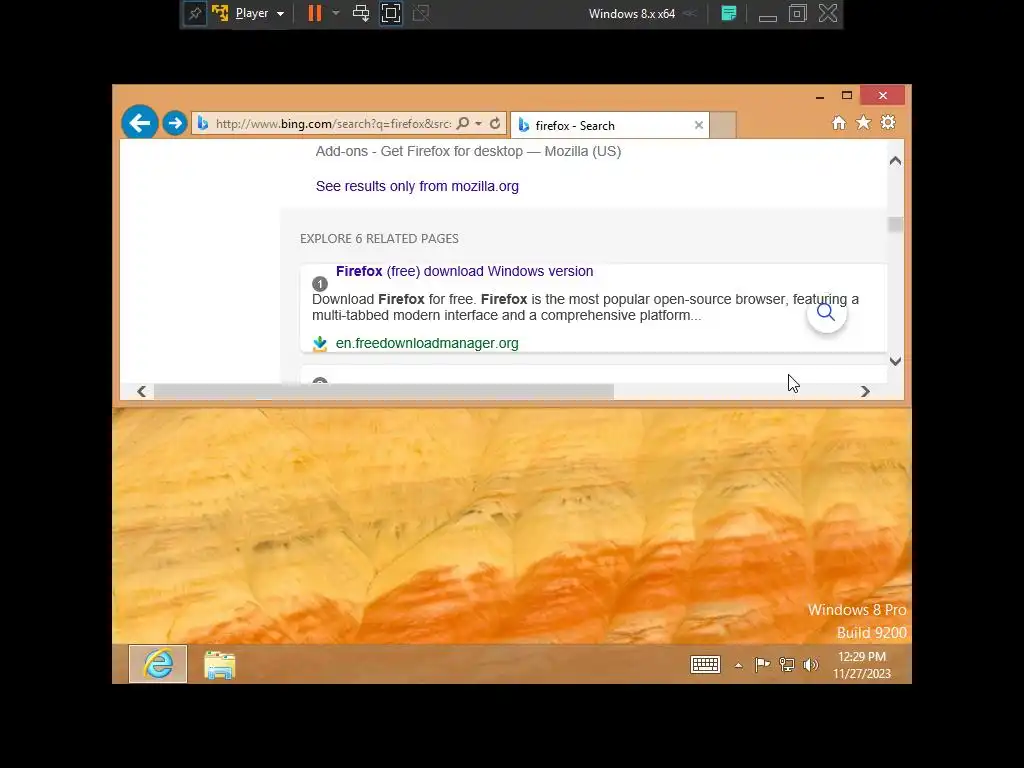Click the Unity mode icon in VMware toolbar
1024x768 pixels.
click(421, 13)
